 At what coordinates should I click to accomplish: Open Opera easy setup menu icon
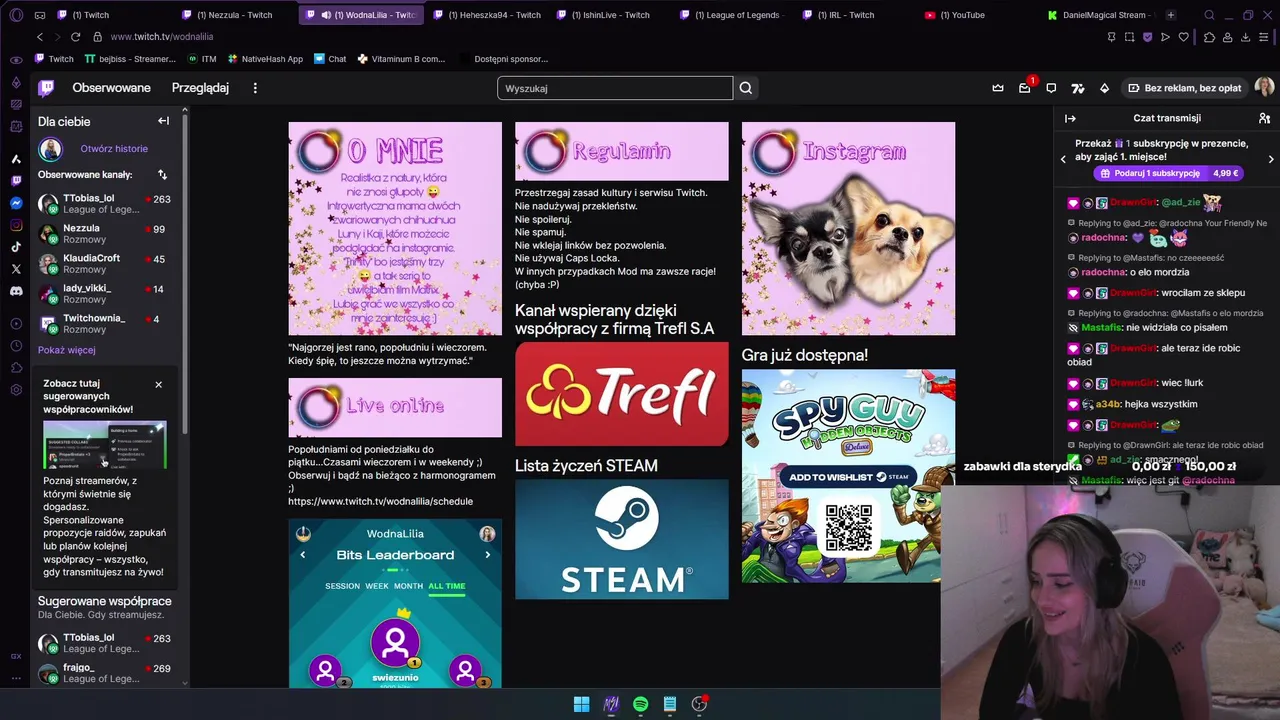click(x=1264, y=37)
